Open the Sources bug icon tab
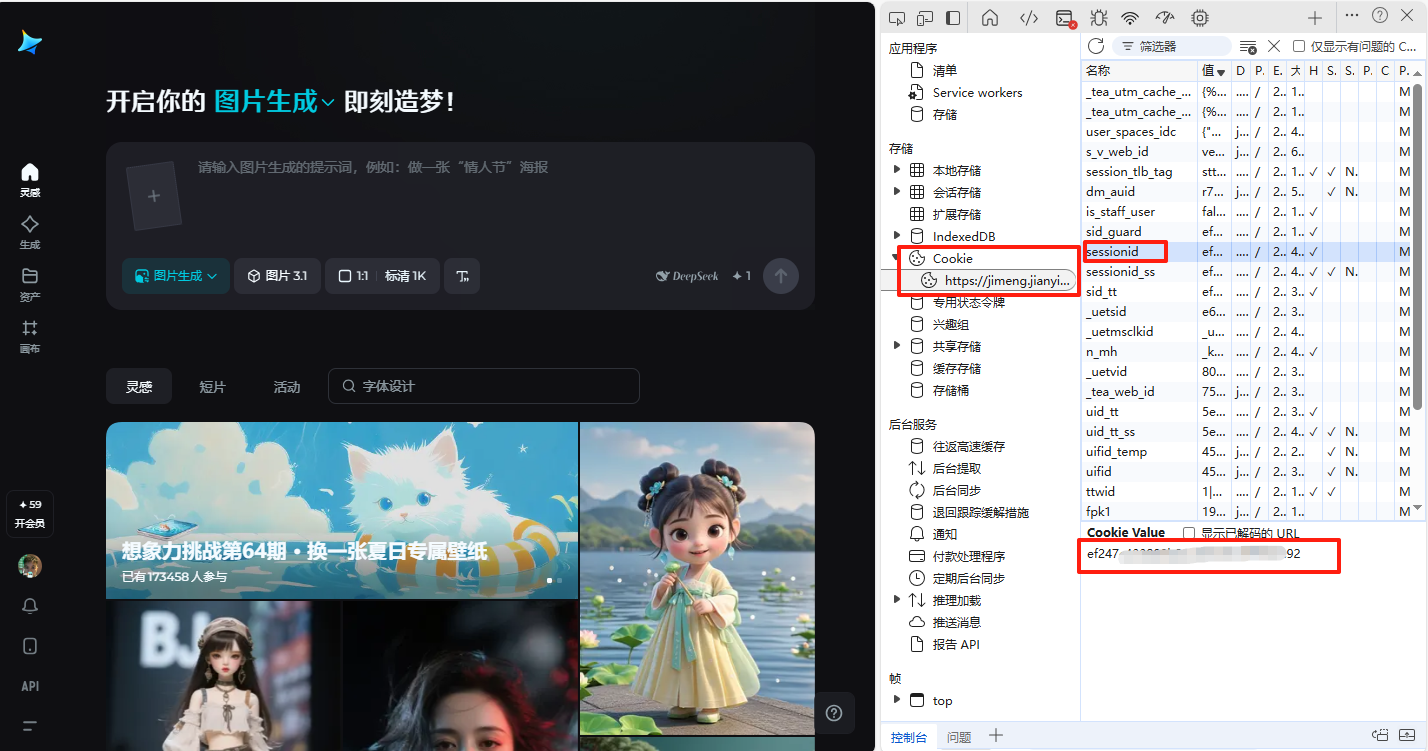This screenshot has height=751, width=1428. [x=1098, y=18]
